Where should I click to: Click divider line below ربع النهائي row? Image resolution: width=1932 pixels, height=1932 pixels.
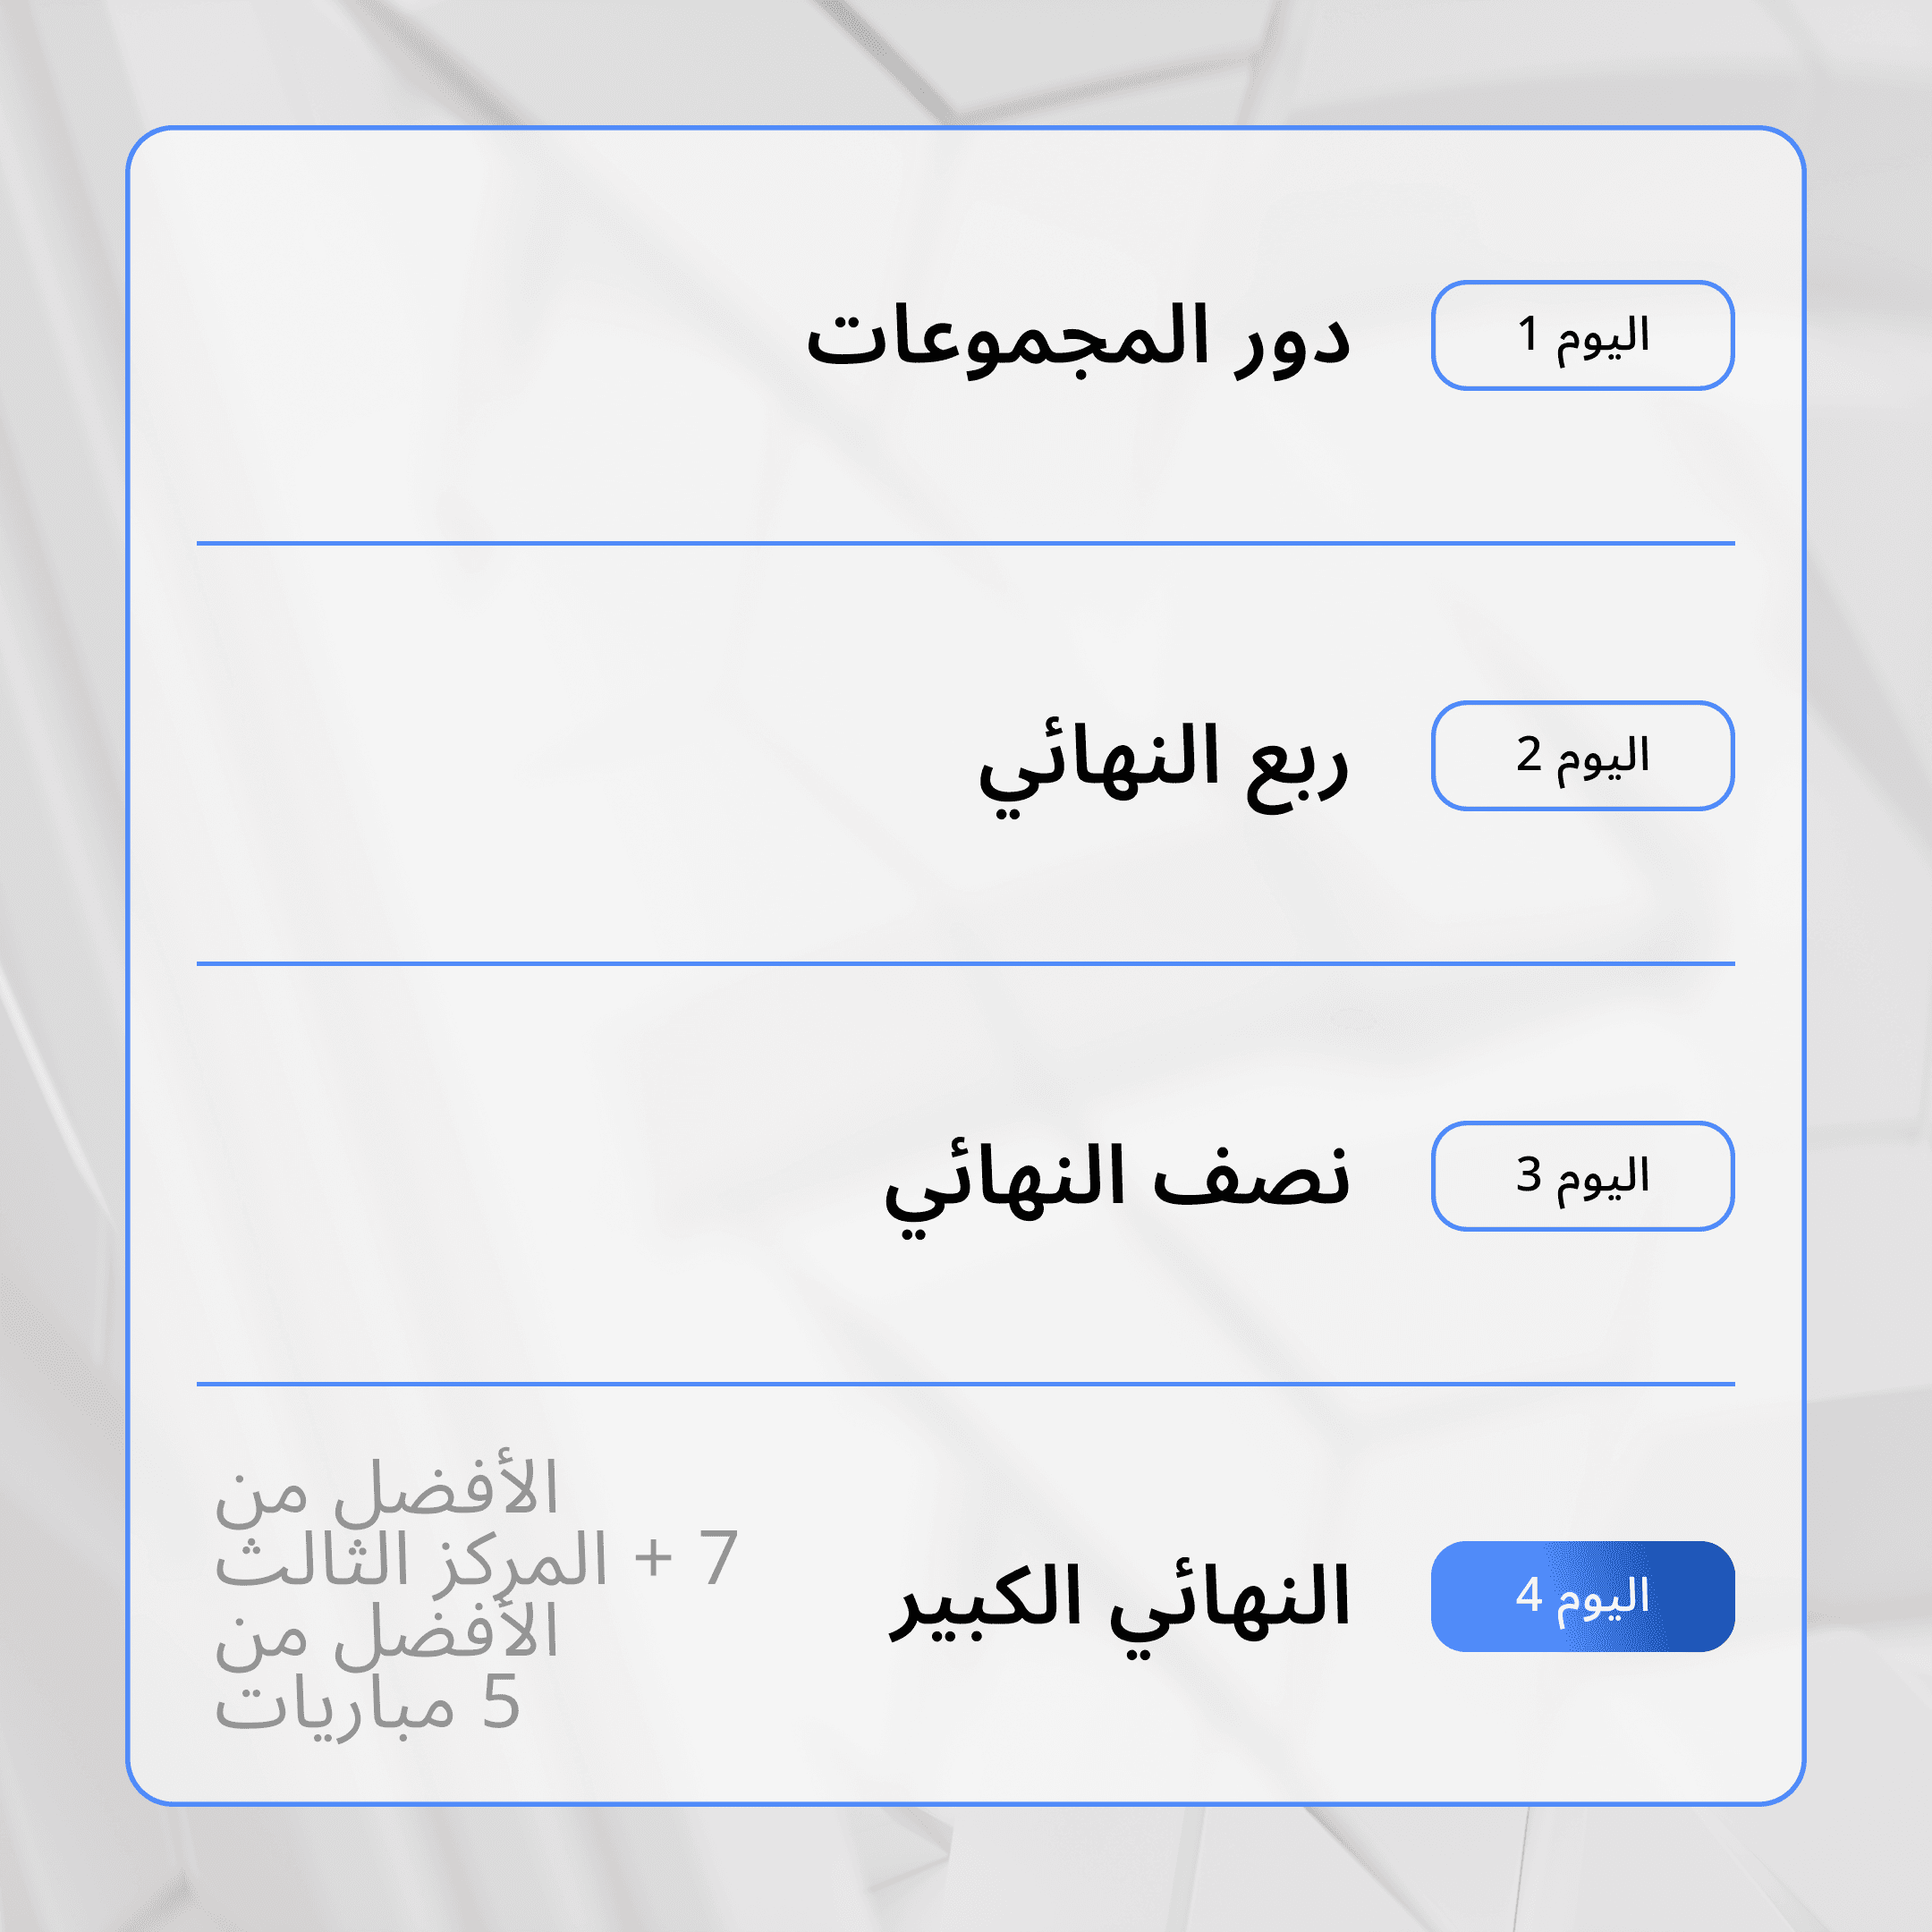point(965,963)
